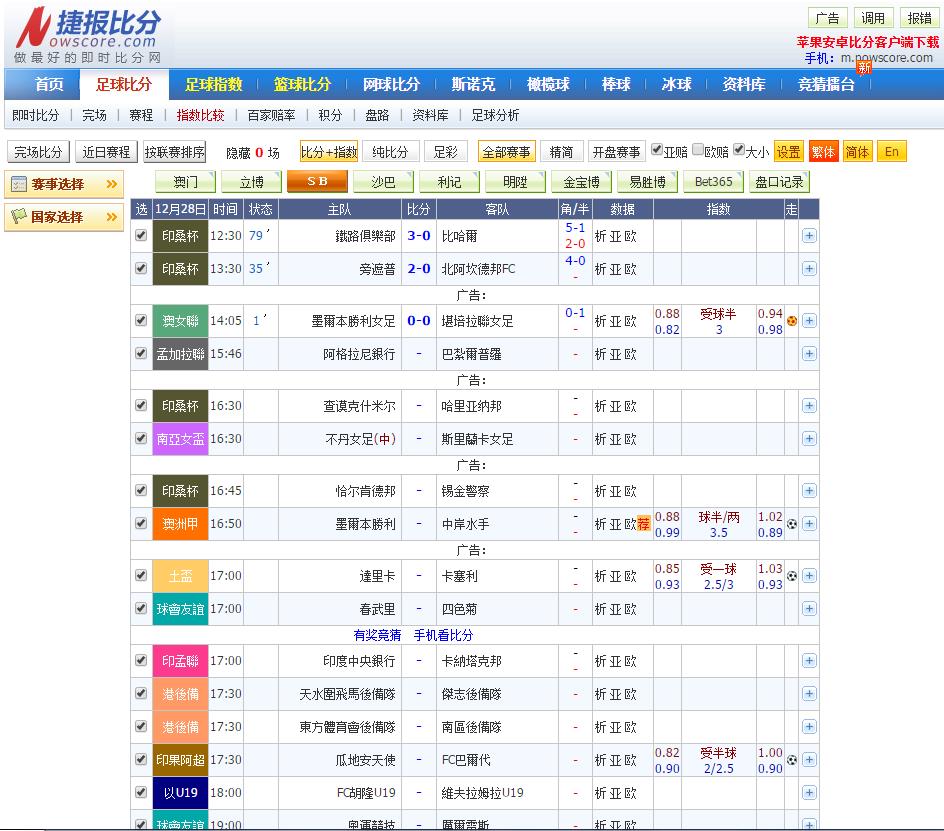Uncheck the 瓜地安天使 match checkbox

click(141, 759)
